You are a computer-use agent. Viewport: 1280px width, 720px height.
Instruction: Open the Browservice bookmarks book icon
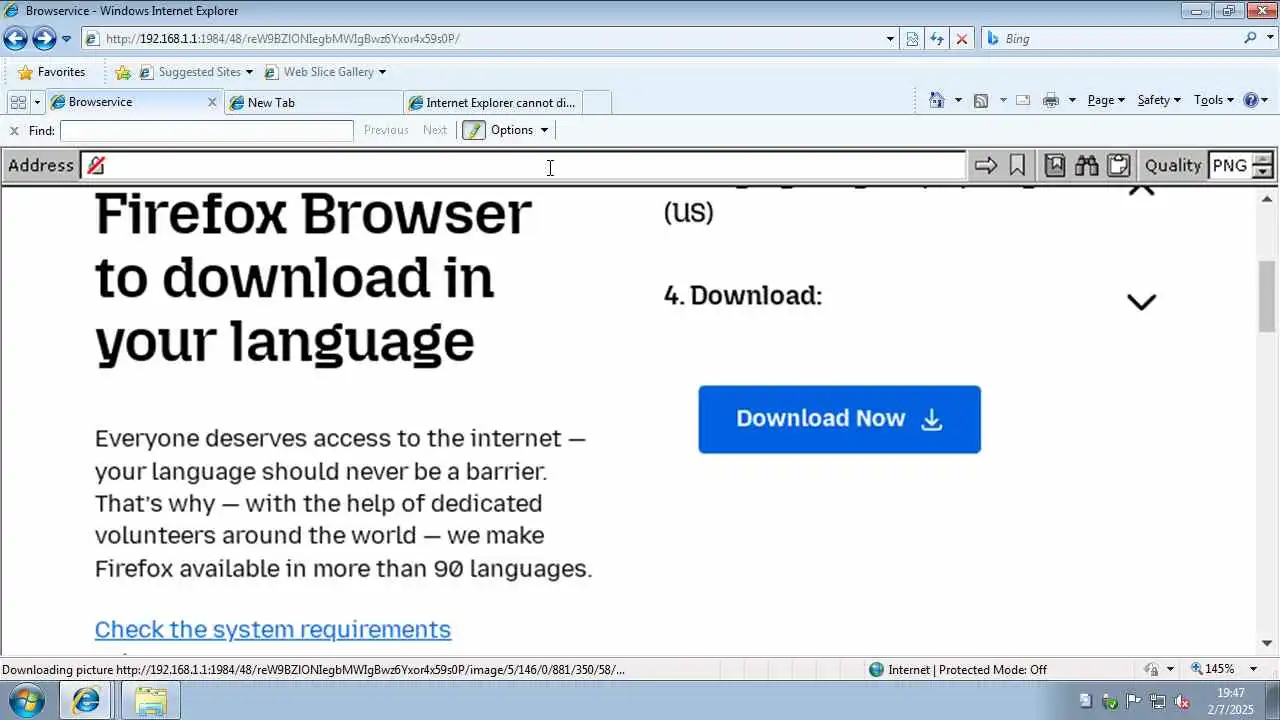[x=1054, y=165]
